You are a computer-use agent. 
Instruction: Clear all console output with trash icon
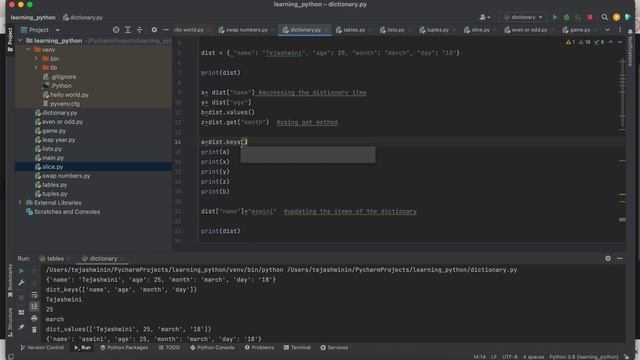click(34, 329)
